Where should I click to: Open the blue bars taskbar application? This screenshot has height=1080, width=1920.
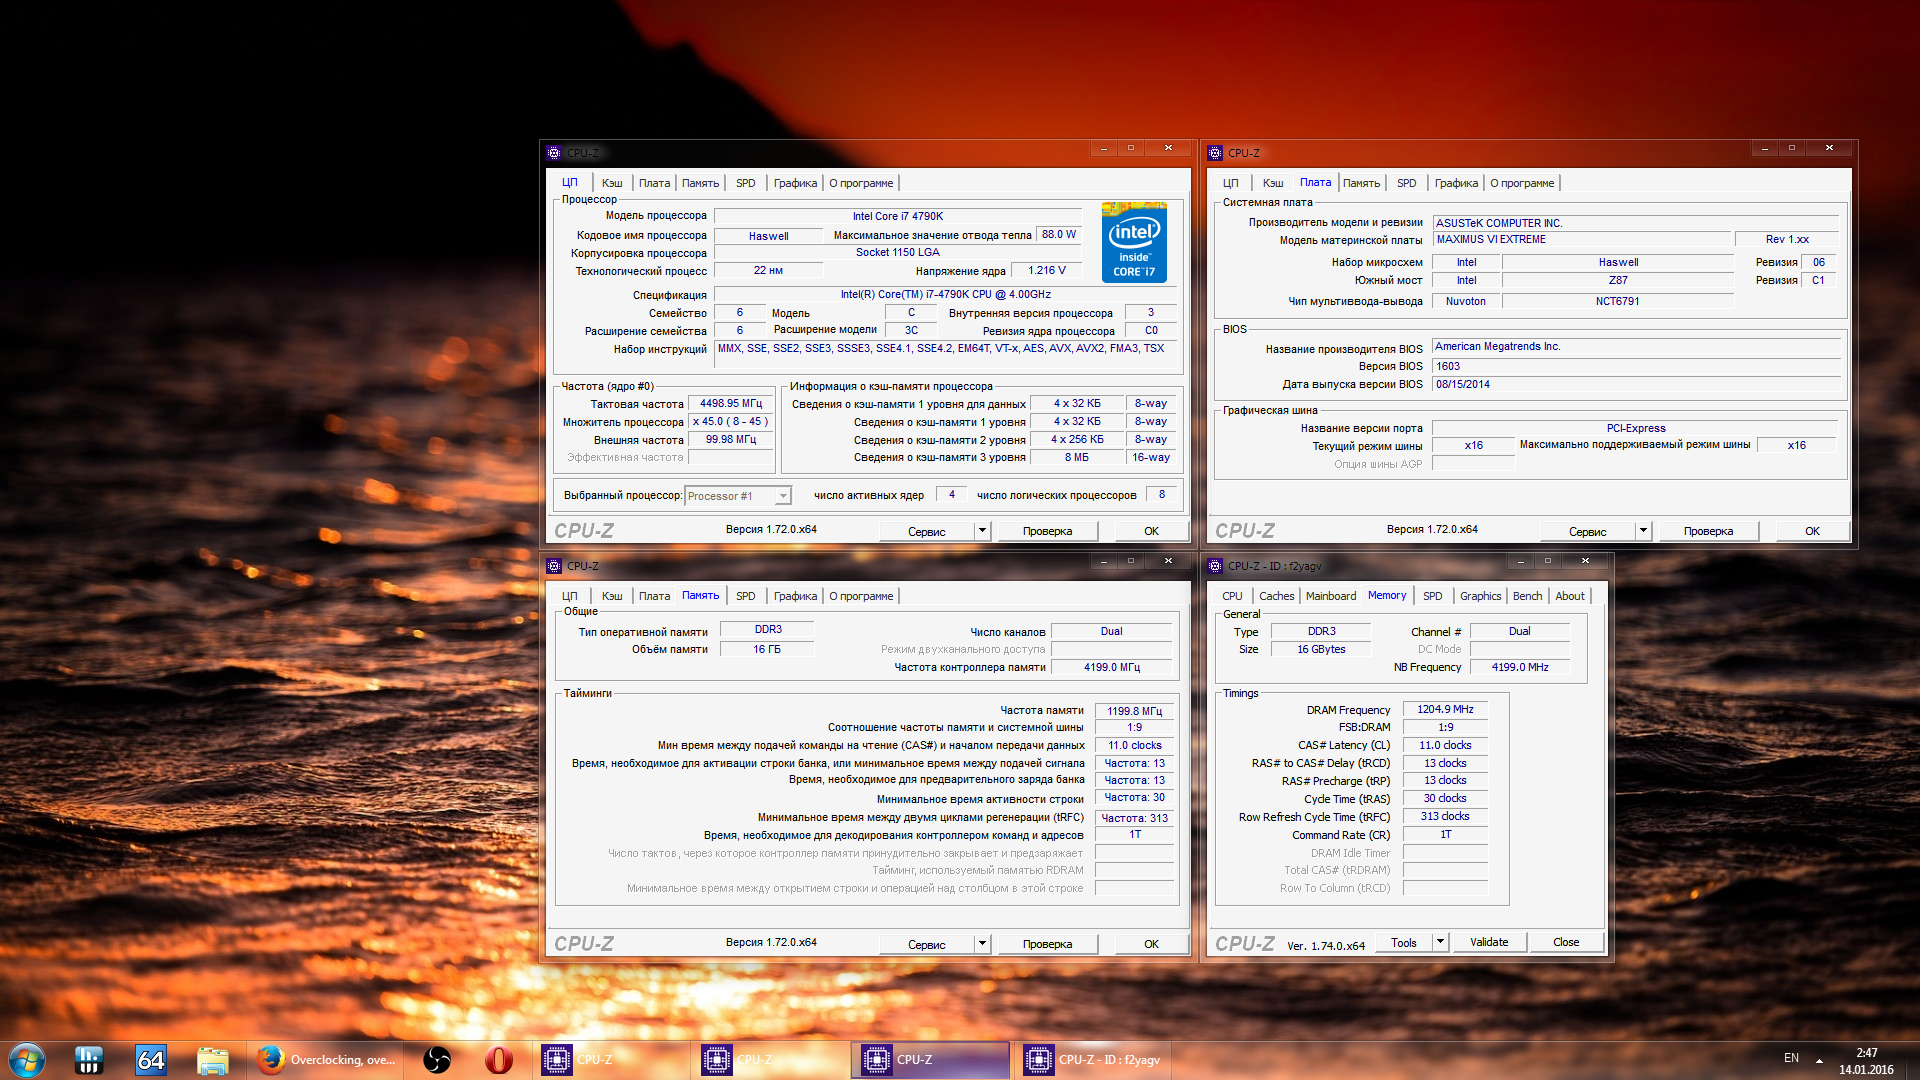click(89, 1060)
